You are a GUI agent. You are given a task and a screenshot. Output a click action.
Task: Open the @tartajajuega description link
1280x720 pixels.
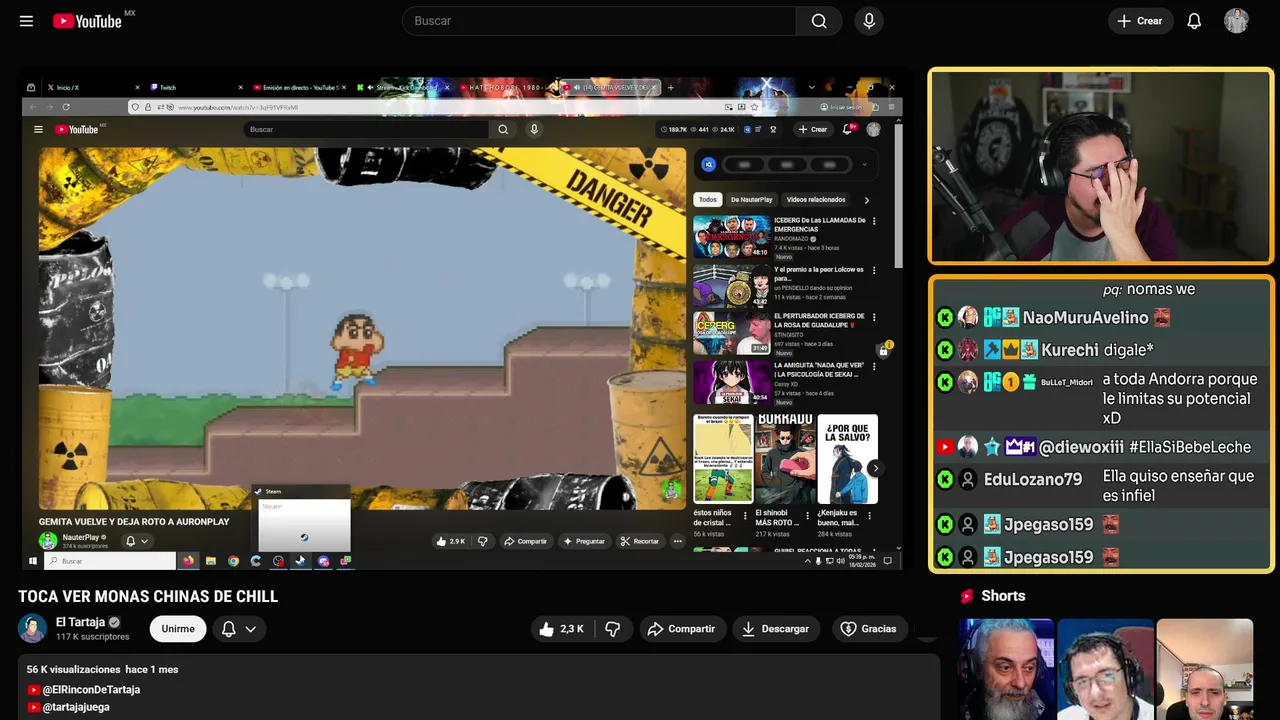pos(75,707)
